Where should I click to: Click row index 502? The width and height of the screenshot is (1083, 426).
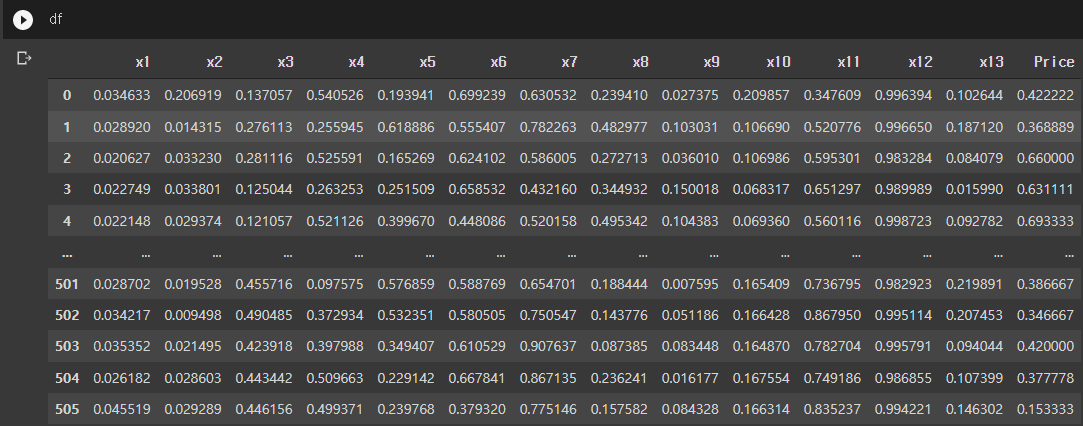tap(67, 315)
